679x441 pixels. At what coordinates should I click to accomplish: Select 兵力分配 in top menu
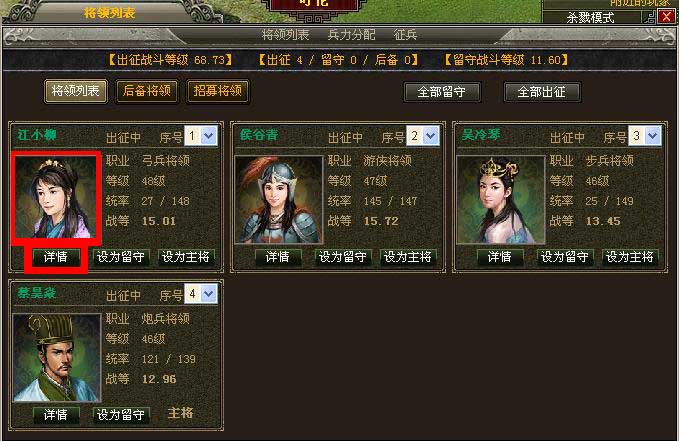(351, 35)
